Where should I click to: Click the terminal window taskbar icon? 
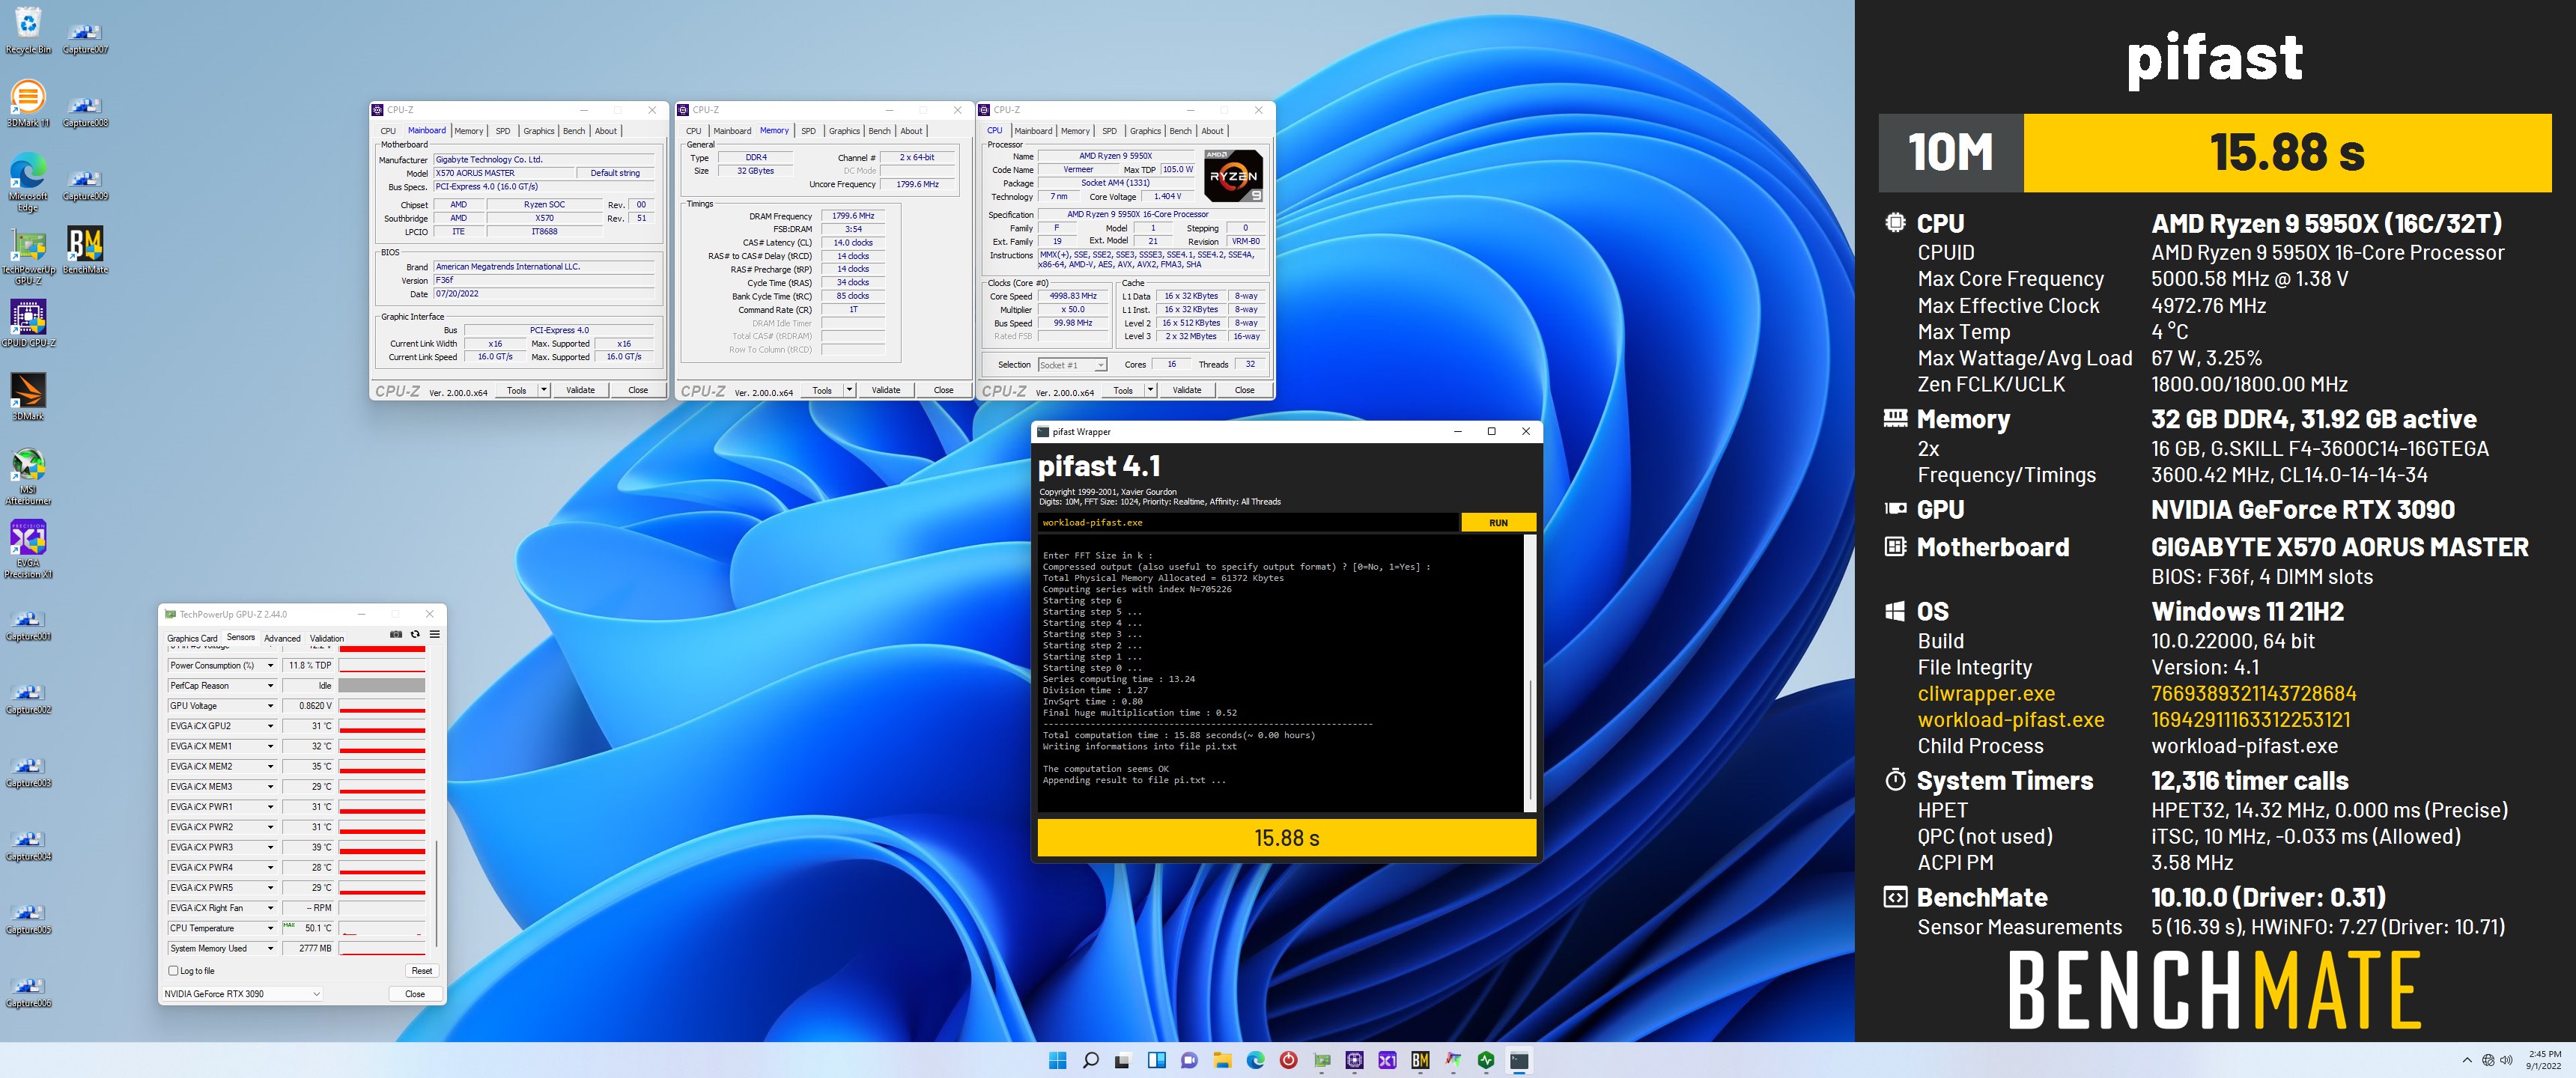pyautogui.click(x=1519, y=1060)
